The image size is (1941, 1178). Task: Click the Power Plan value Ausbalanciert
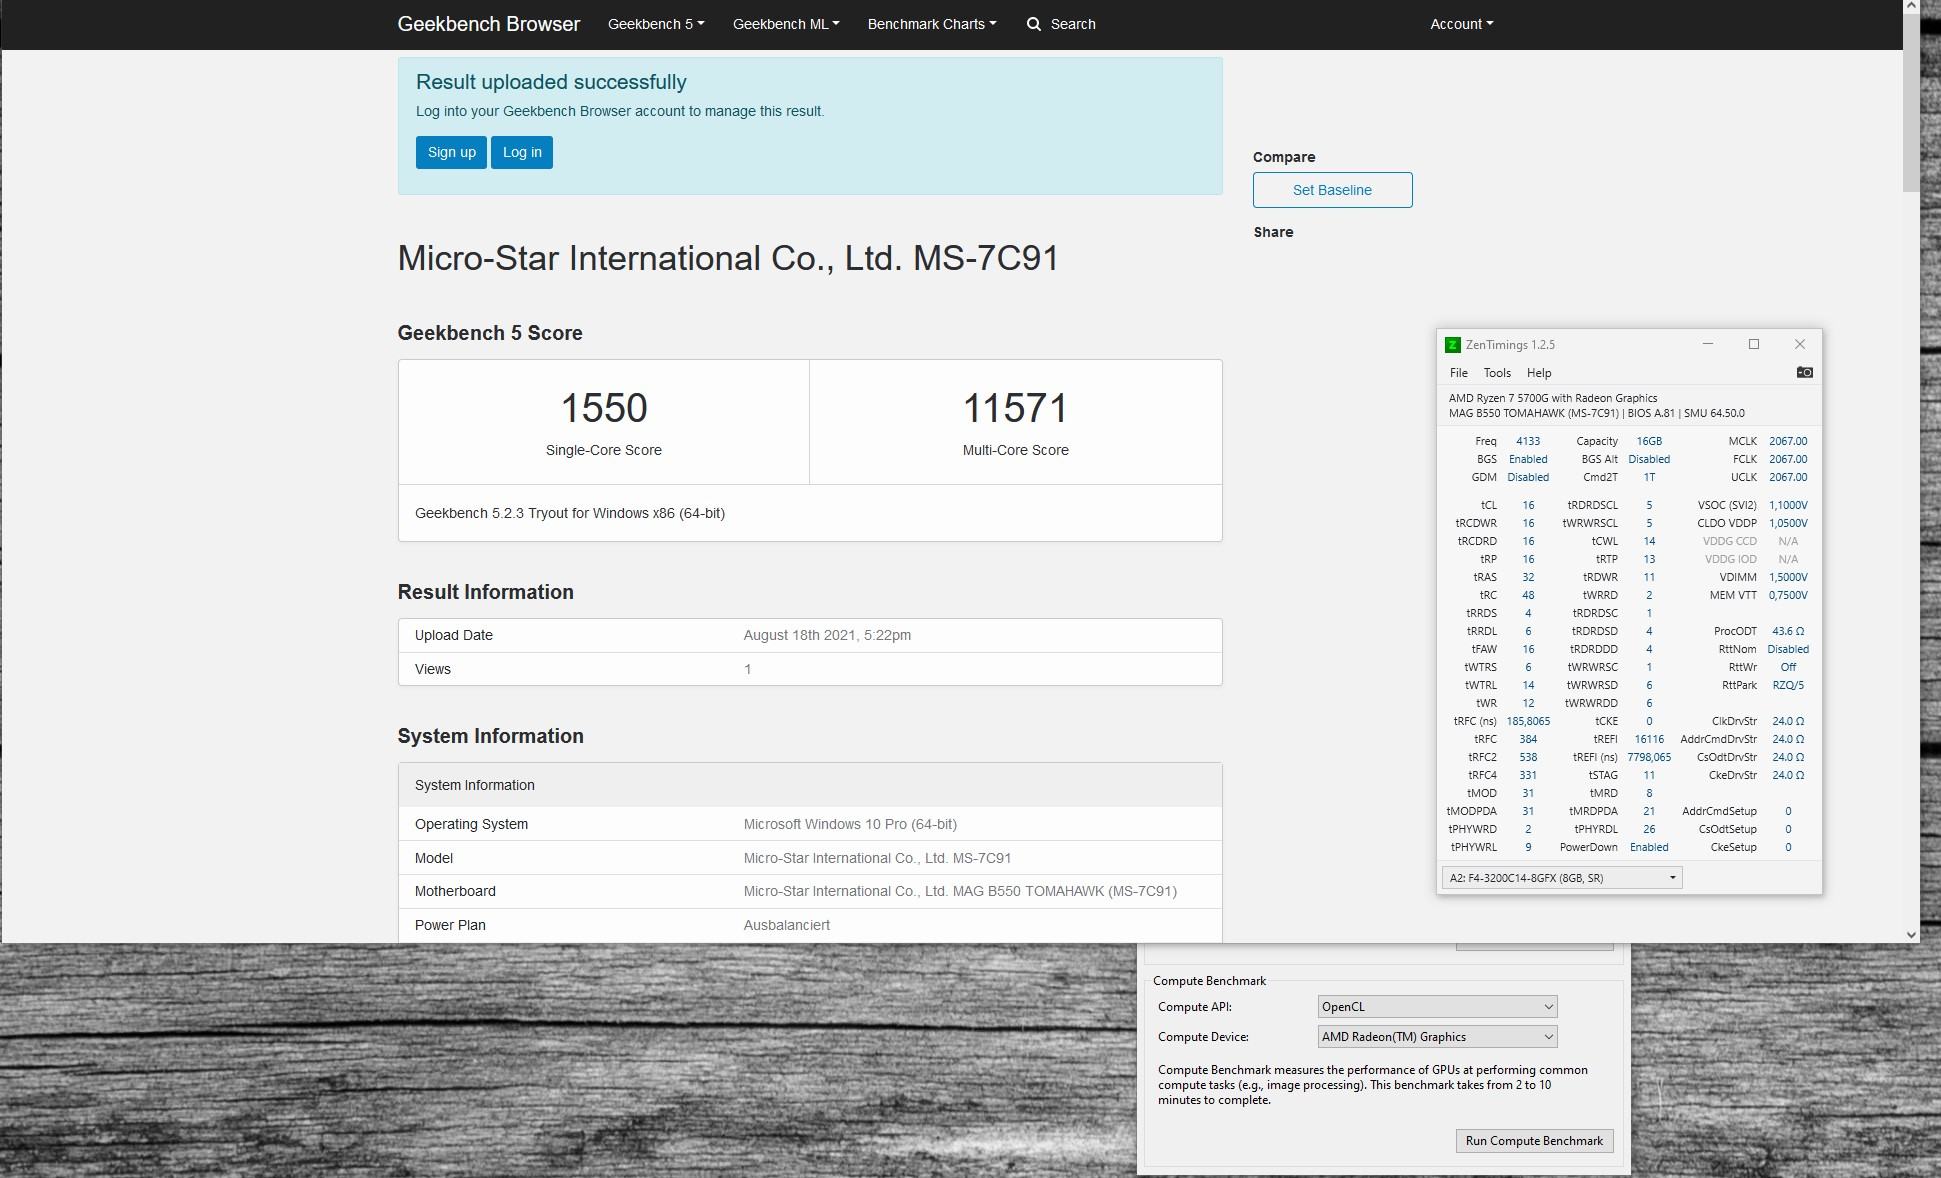tap(787, 925)
